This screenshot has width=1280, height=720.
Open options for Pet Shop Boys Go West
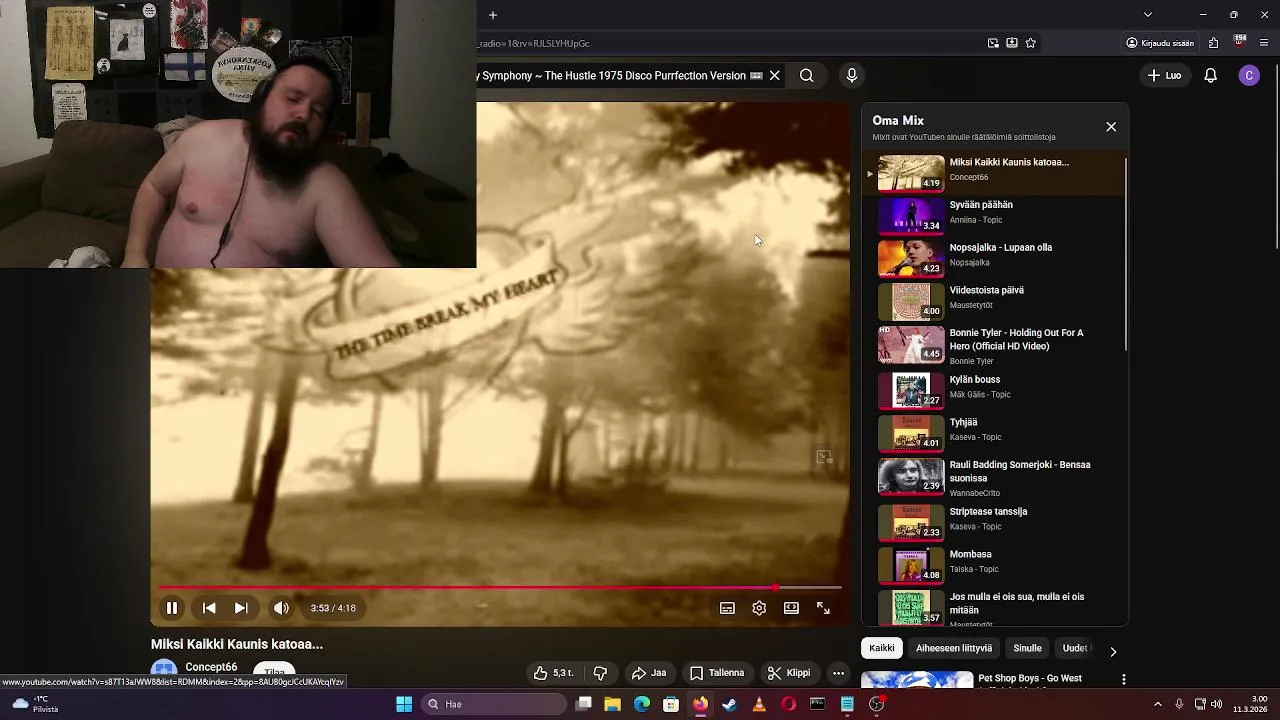tap(1124, 680)
